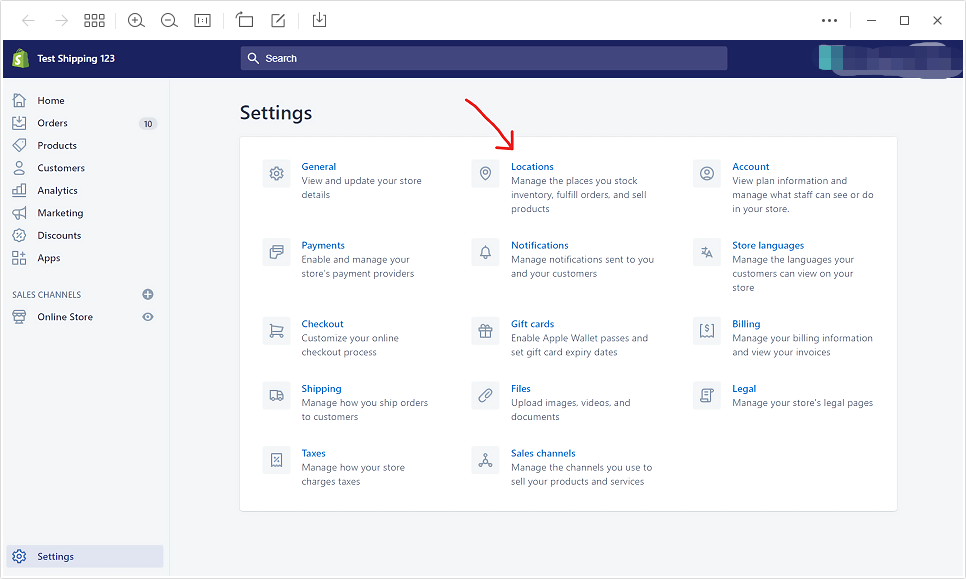
Task: Click the Sales channels network icon
Action: 485,460
